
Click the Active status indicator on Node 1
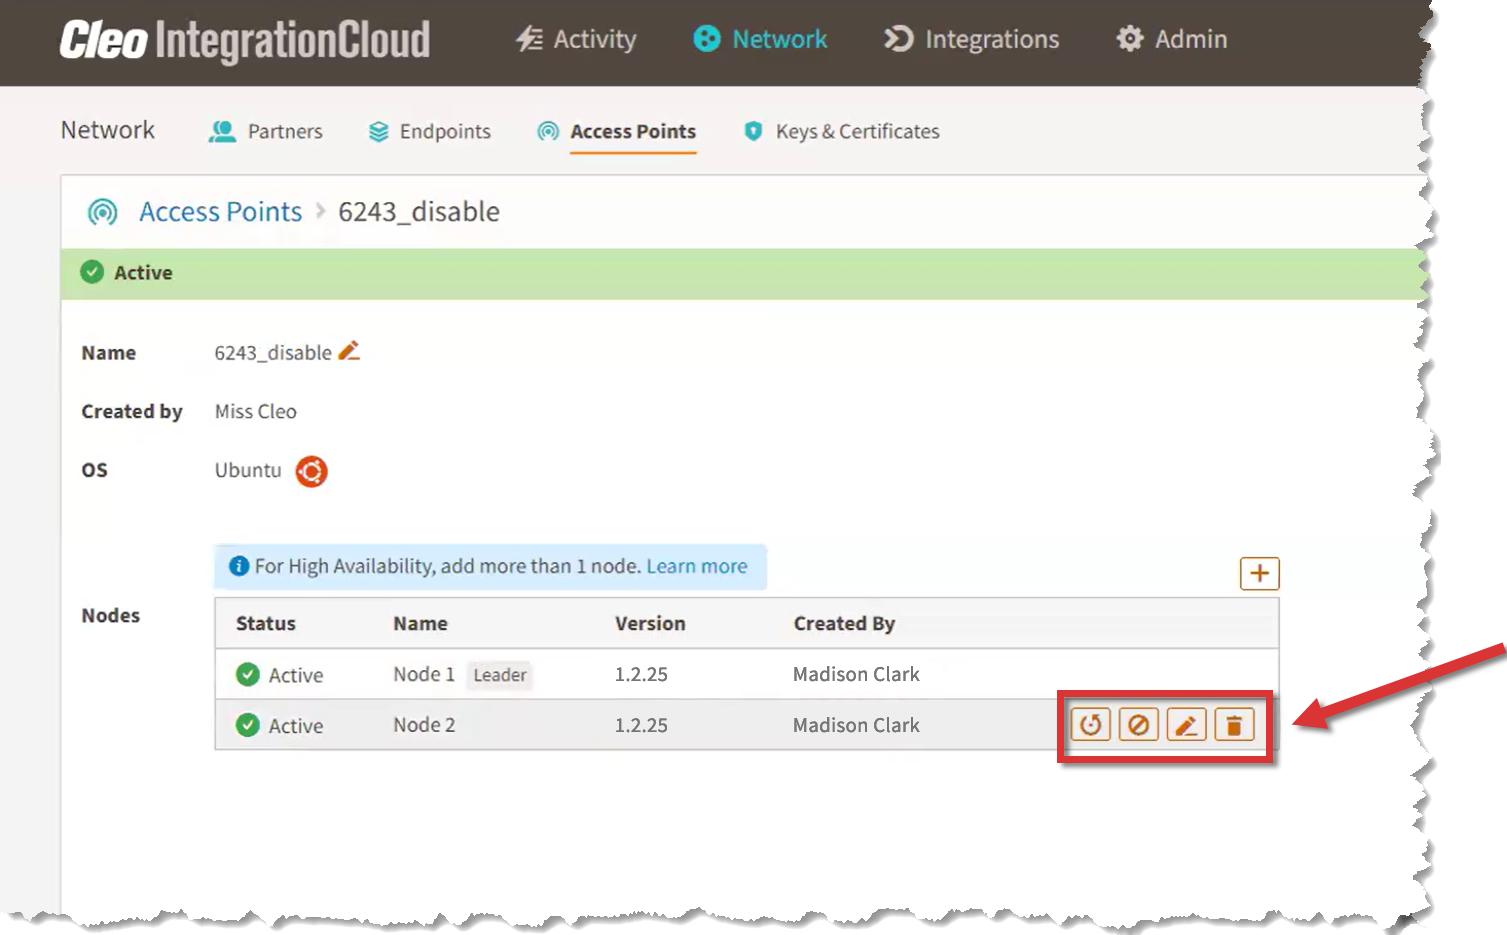[x=247, y=675]
